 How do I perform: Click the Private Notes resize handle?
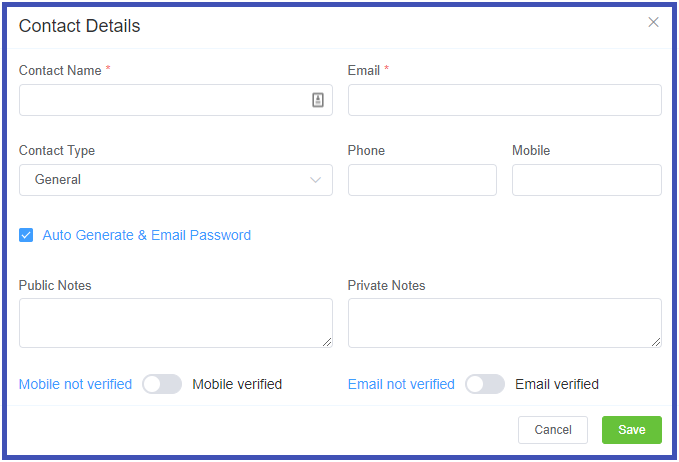click(x=656, y=342)
